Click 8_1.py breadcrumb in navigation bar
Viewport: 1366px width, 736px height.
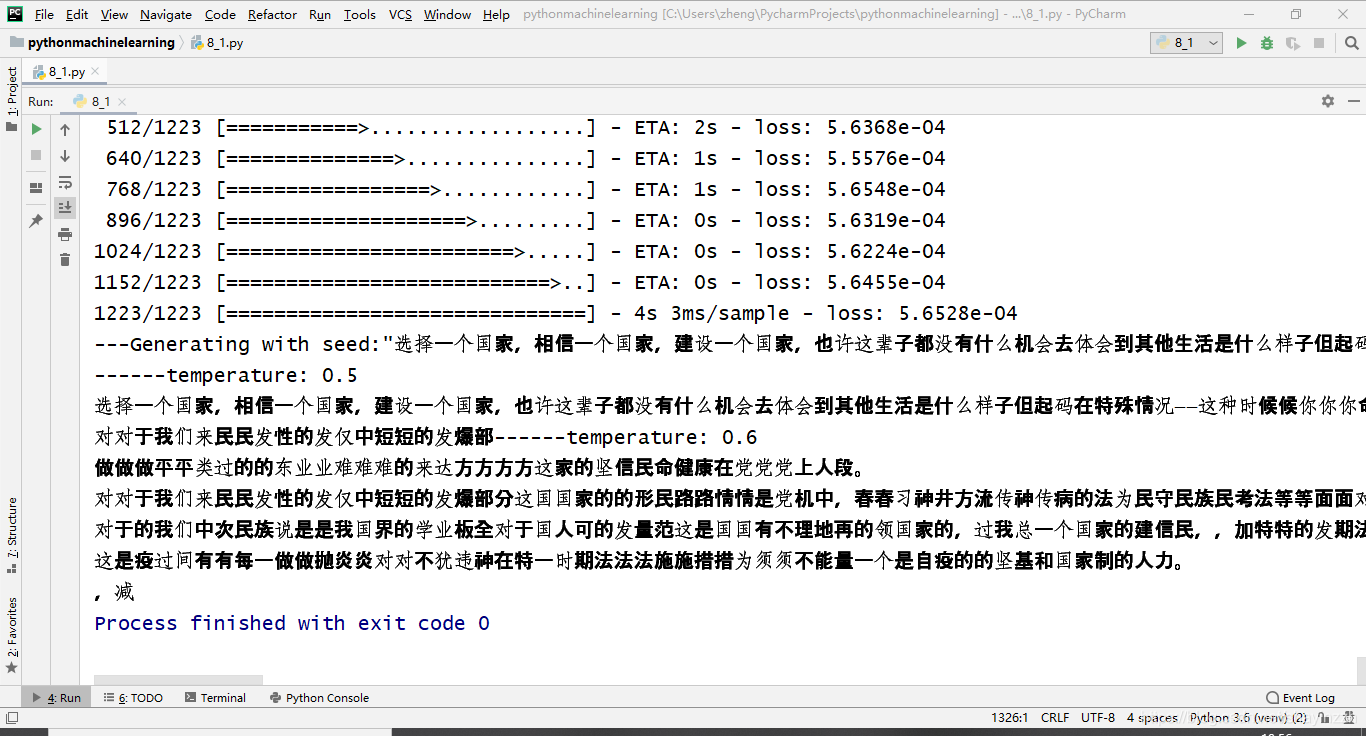pyautogui.click(x=217, y=43)
